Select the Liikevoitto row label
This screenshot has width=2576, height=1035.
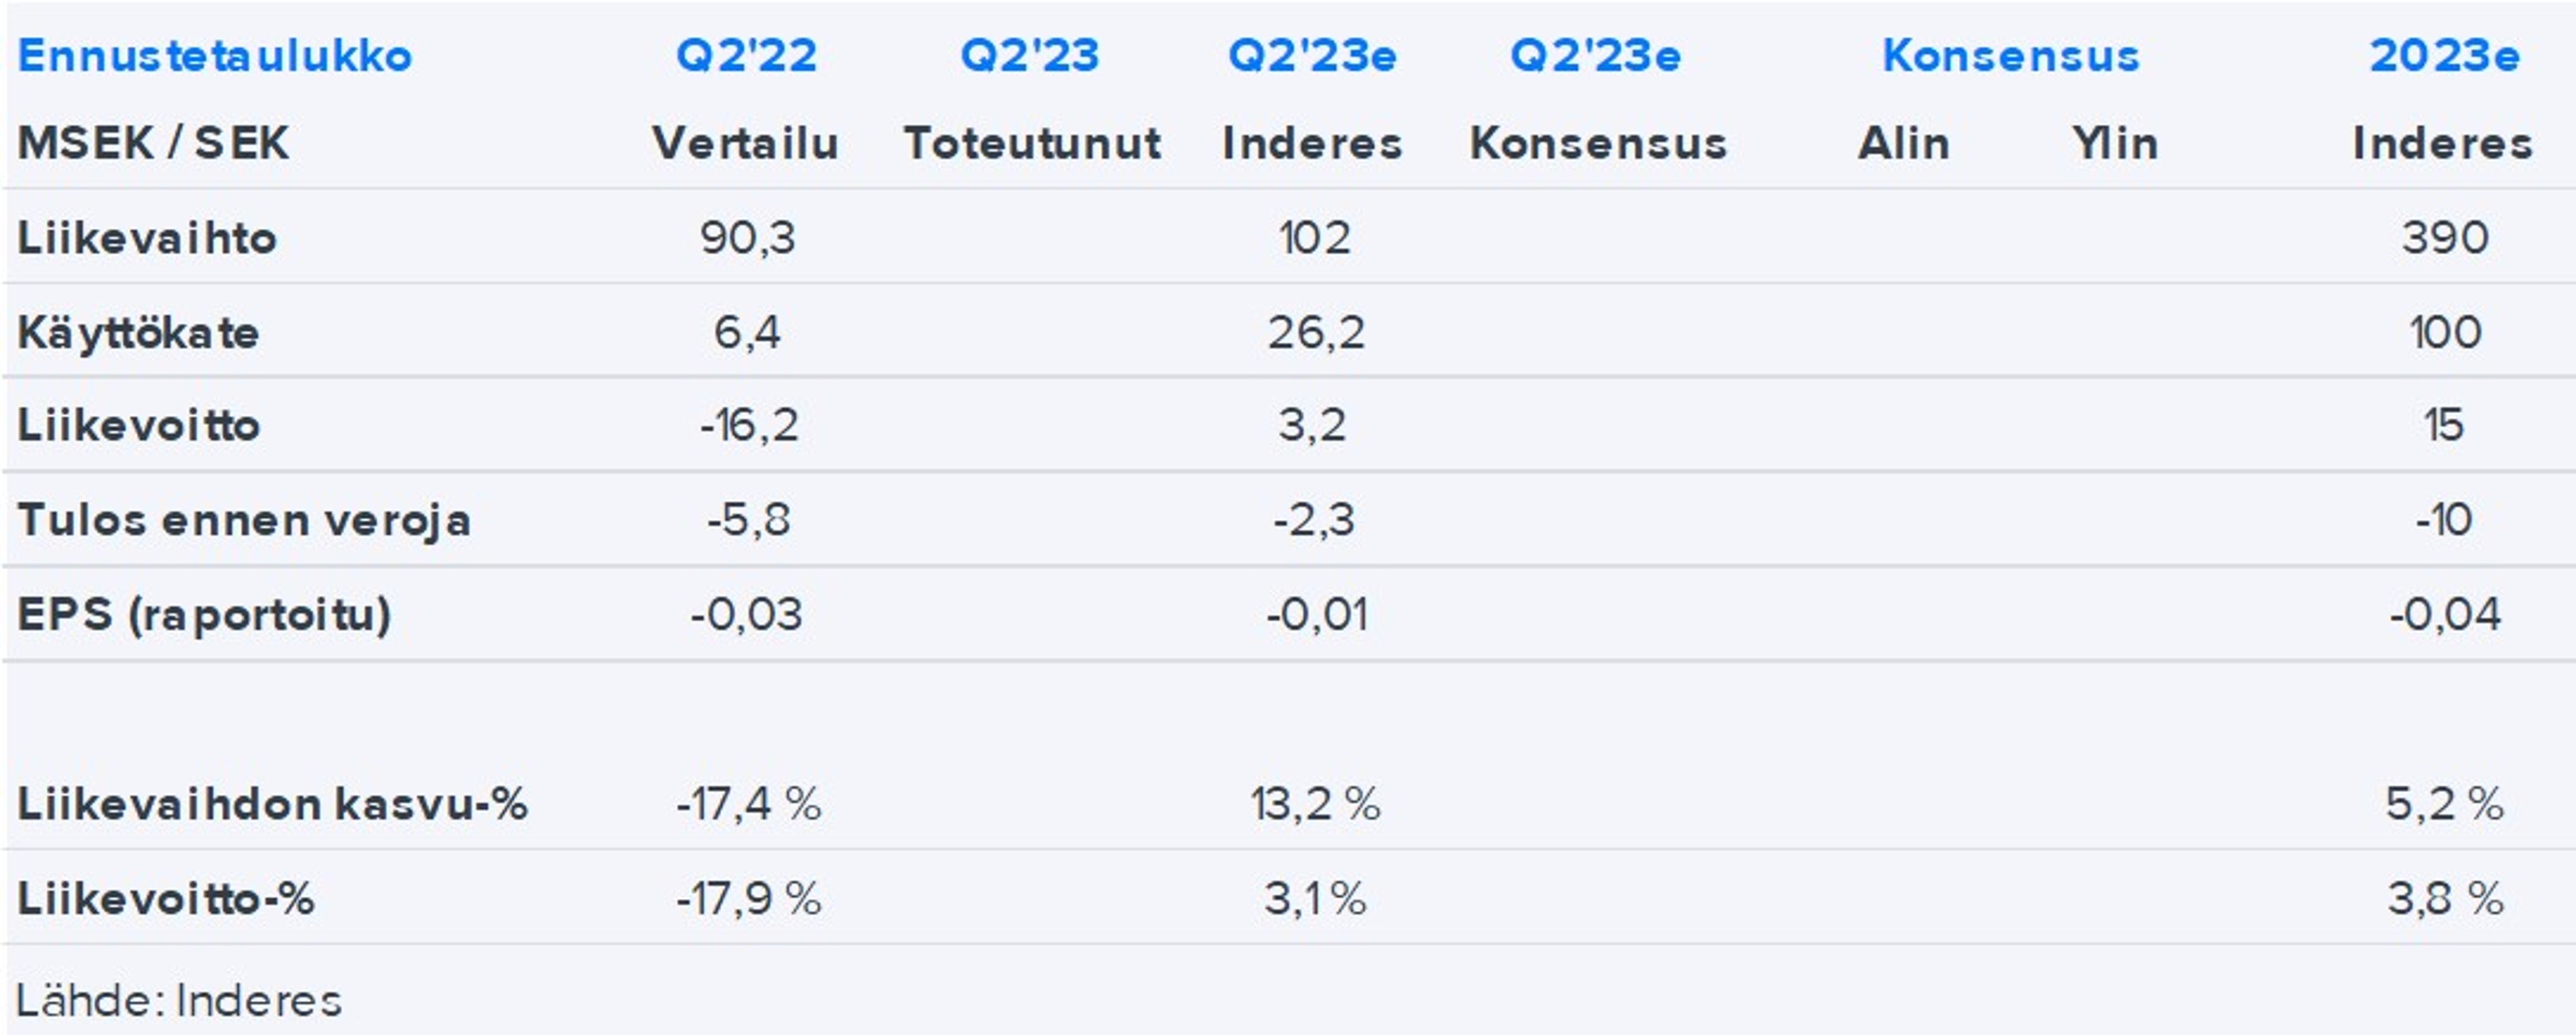pyautogui.click(x=139, y=426)
